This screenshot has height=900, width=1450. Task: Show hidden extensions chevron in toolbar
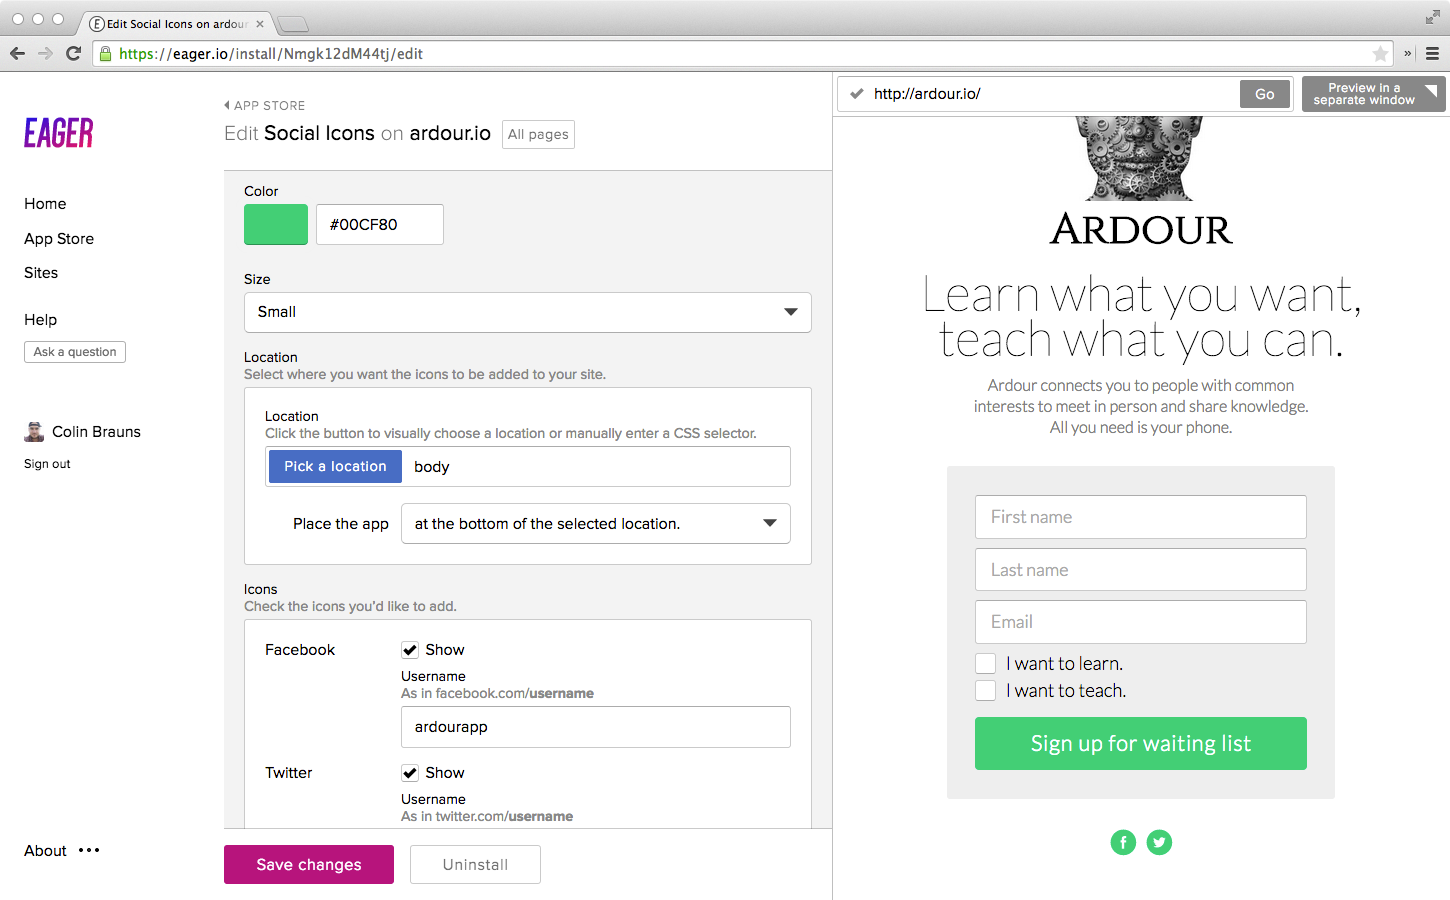pos(1408,54)
